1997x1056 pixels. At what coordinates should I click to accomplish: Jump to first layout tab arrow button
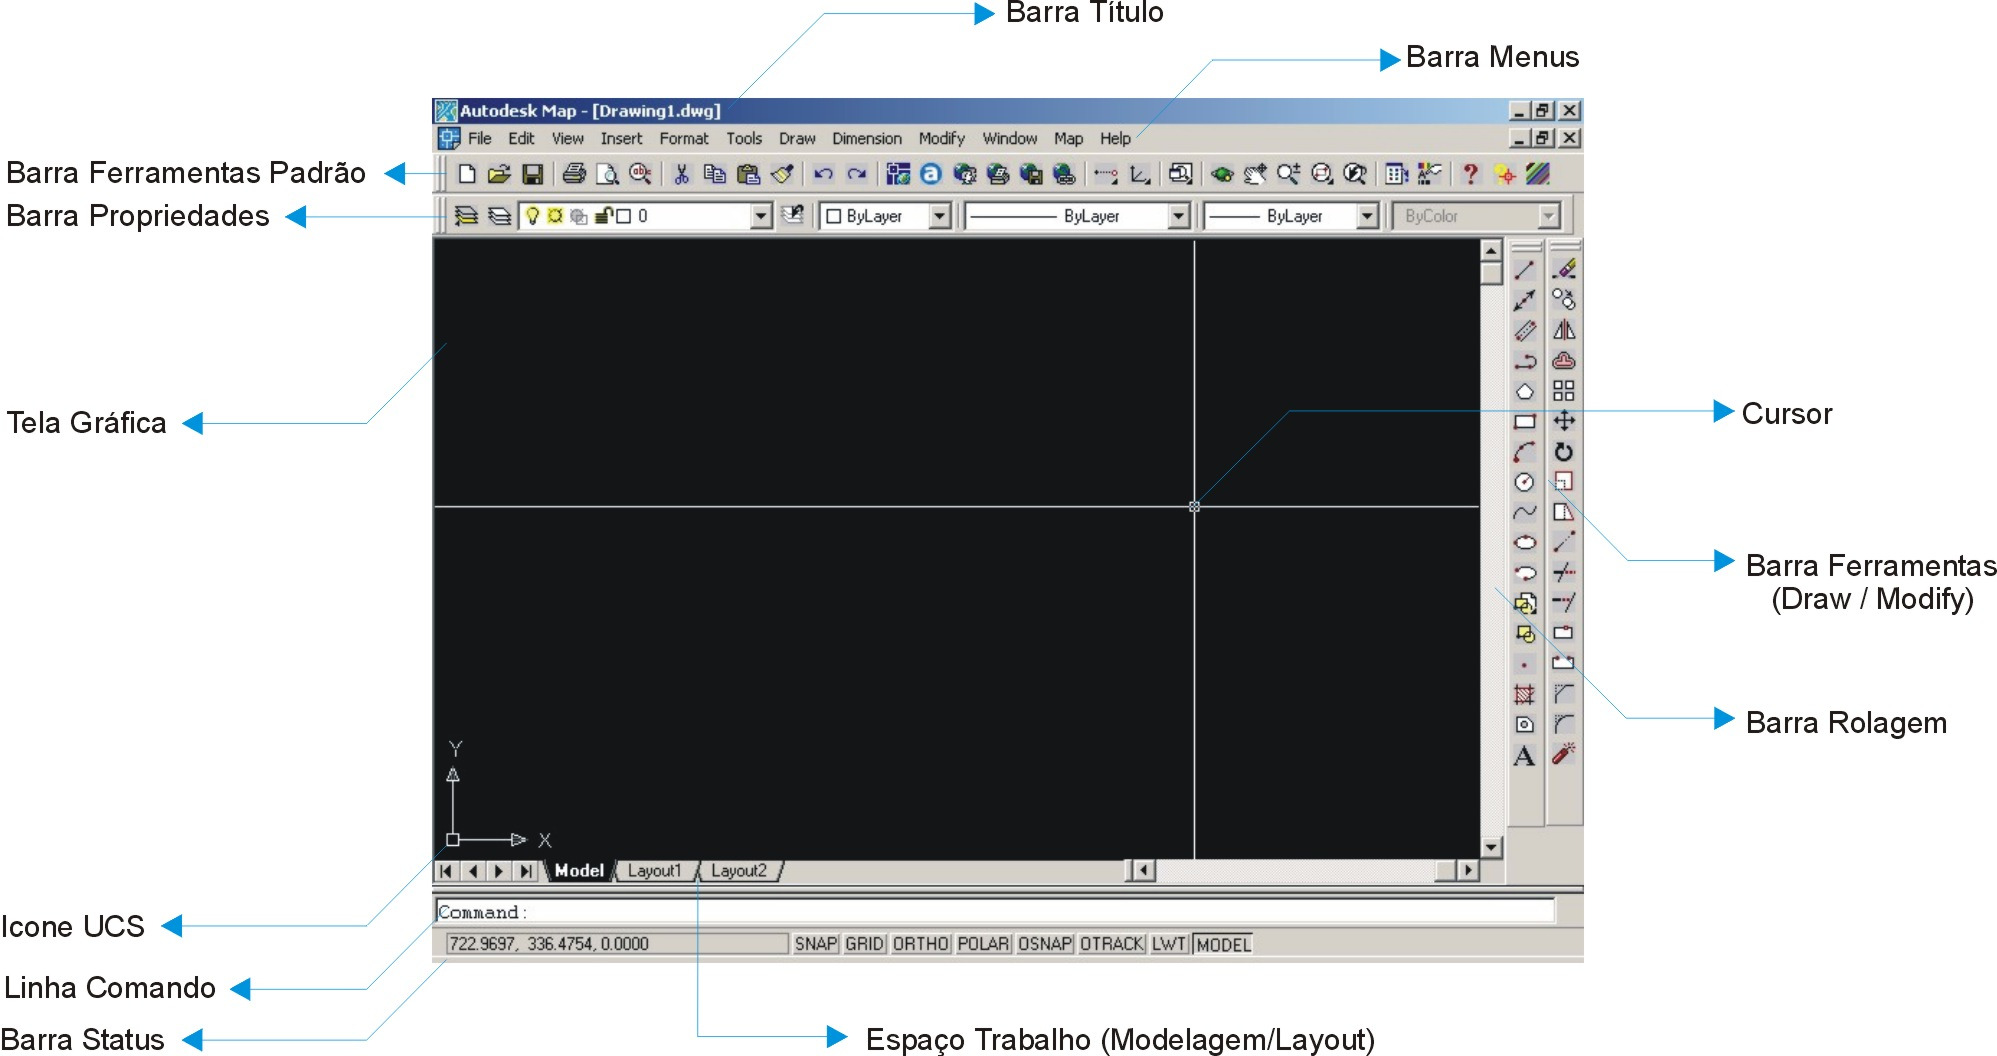pos(446,871)
